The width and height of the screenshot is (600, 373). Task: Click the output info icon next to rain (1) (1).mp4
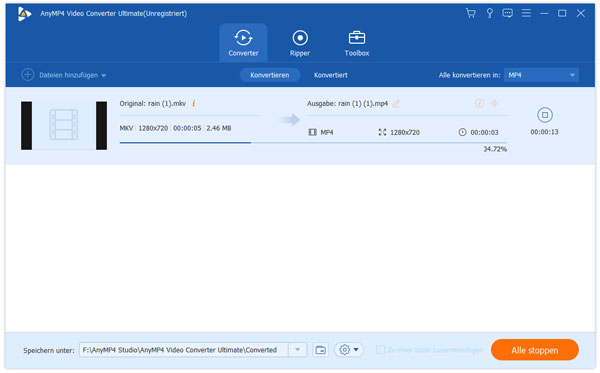pos(479,103)
